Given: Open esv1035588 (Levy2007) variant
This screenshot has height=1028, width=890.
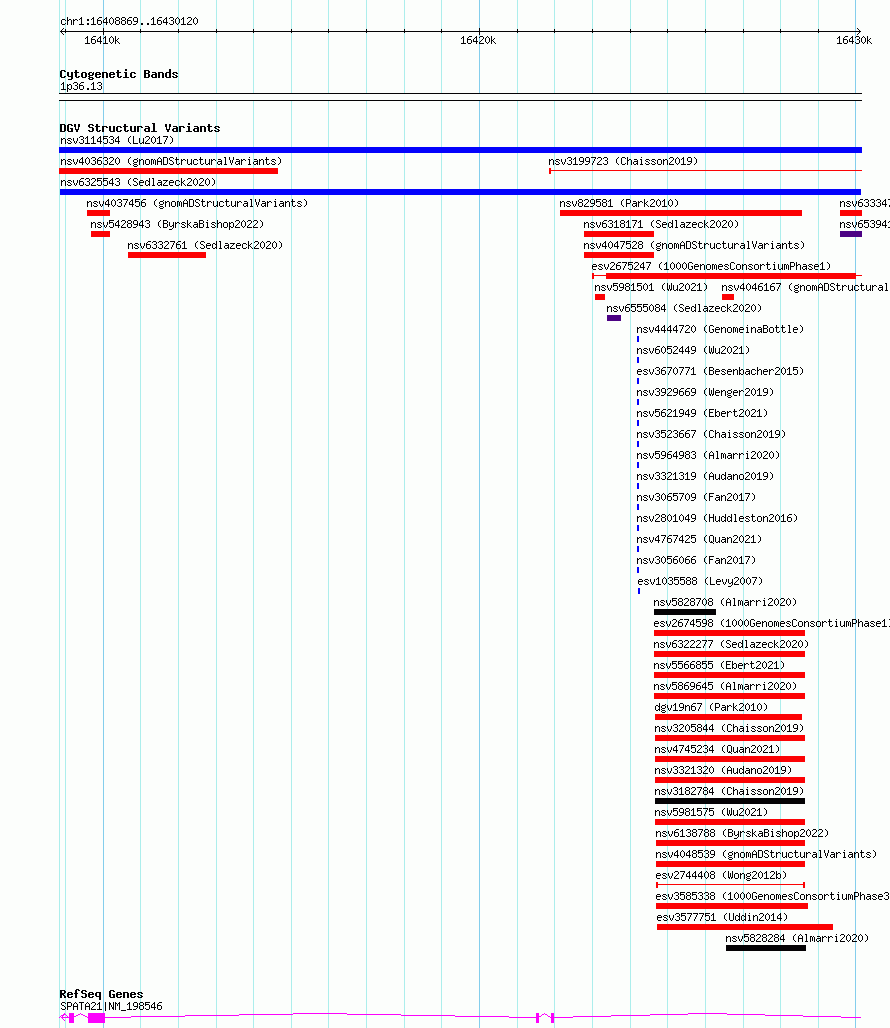Looking at the screenshot, I should [700, 581].
